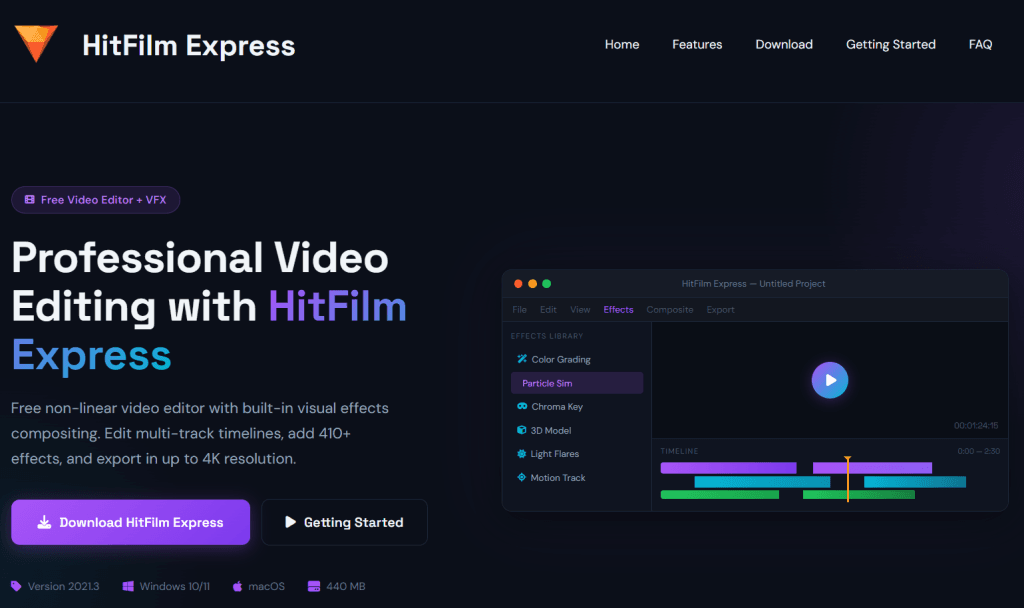1024x608 pixels.
Task: Go to the Features page
Action: (697, 44)
